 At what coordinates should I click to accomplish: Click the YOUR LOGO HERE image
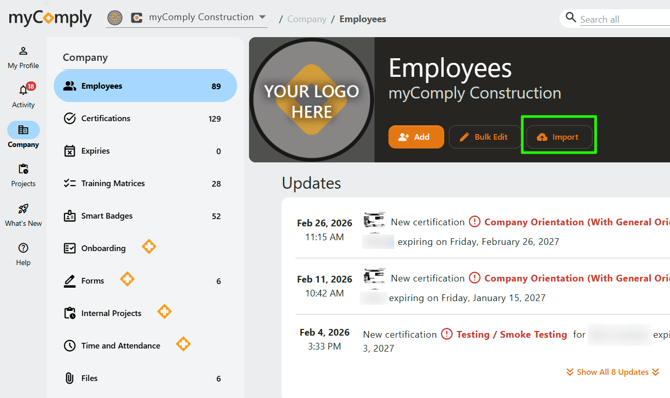311,100
